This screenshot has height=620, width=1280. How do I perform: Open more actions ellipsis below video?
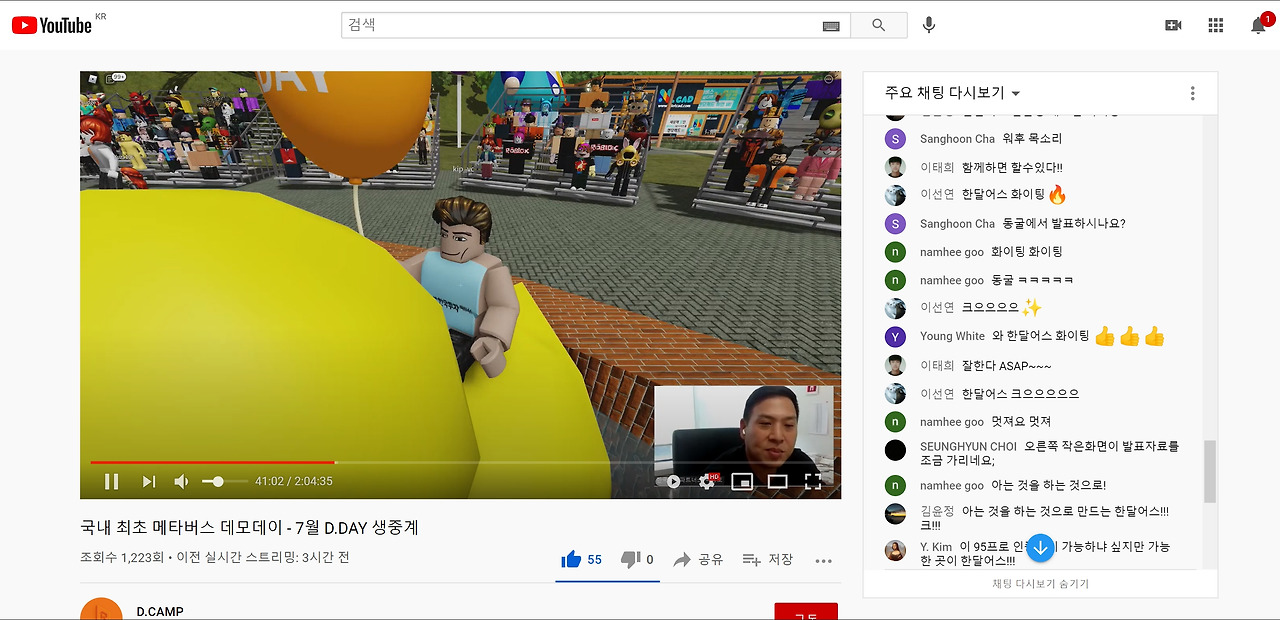click(x=824, y=560)
